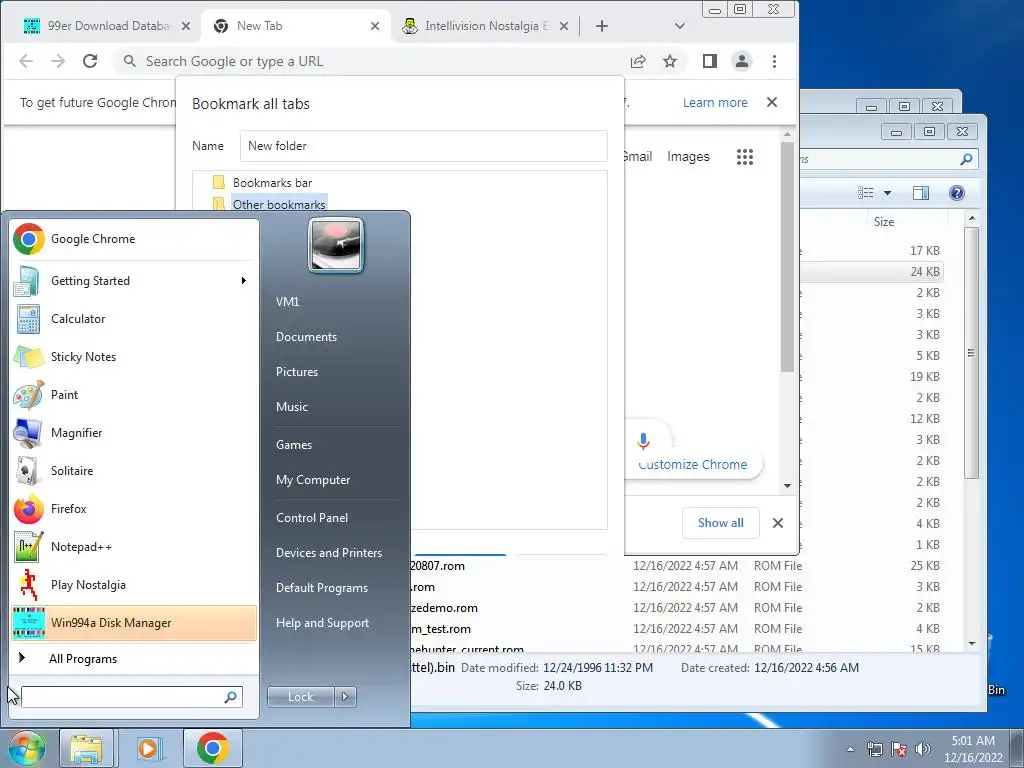Click network tray icon
The height and width of the screenshot is (768, 1024).
tap(874, 750)
